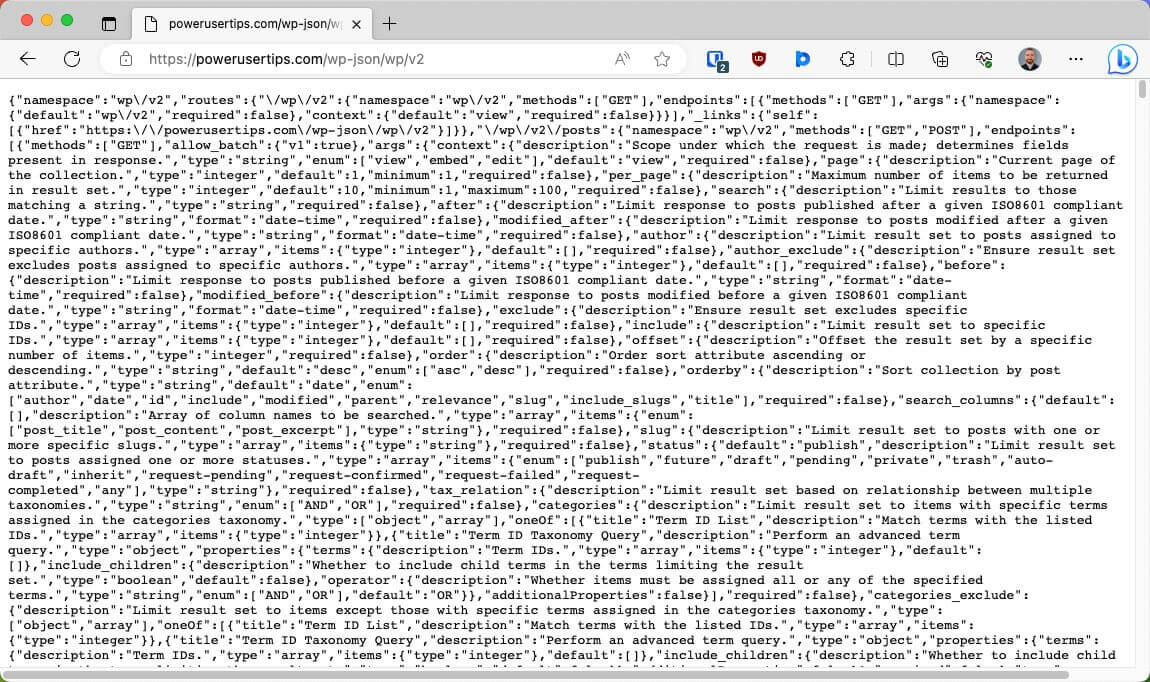1150x682 pixels.
Task: Open the blue p extension icon
Action: 803,60
